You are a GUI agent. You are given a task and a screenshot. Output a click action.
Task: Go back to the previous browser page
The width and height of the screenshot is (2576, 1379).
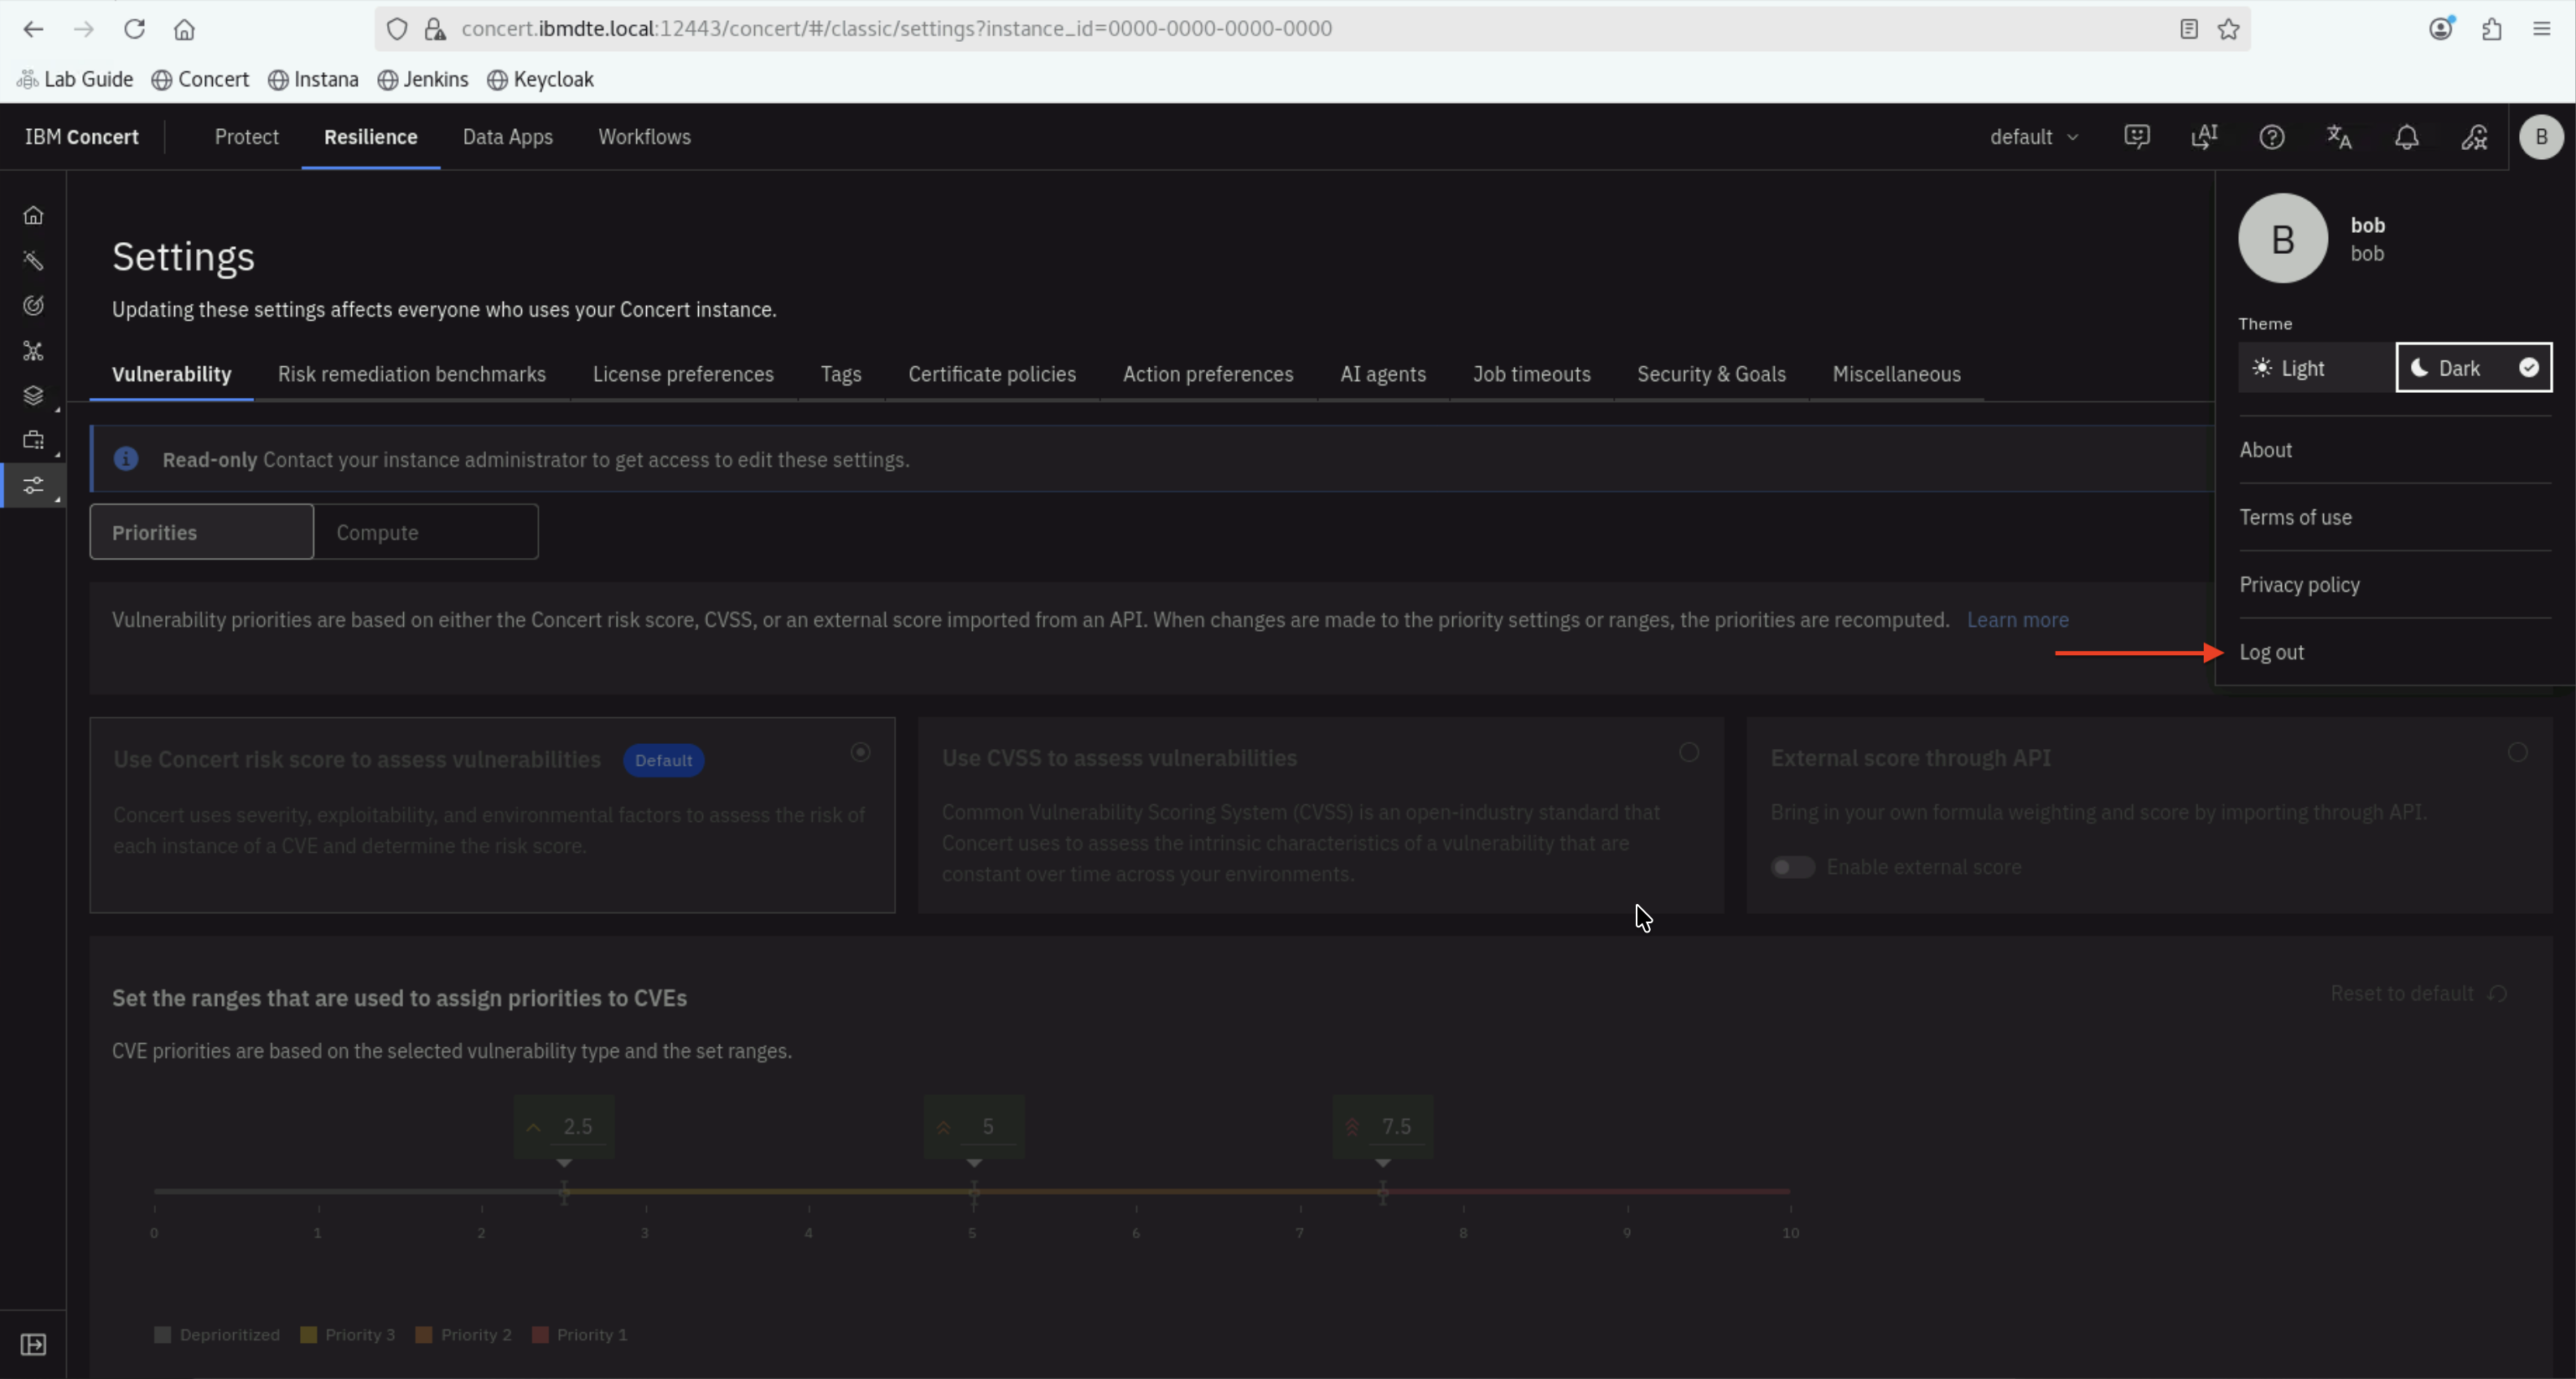coord(33,29)
